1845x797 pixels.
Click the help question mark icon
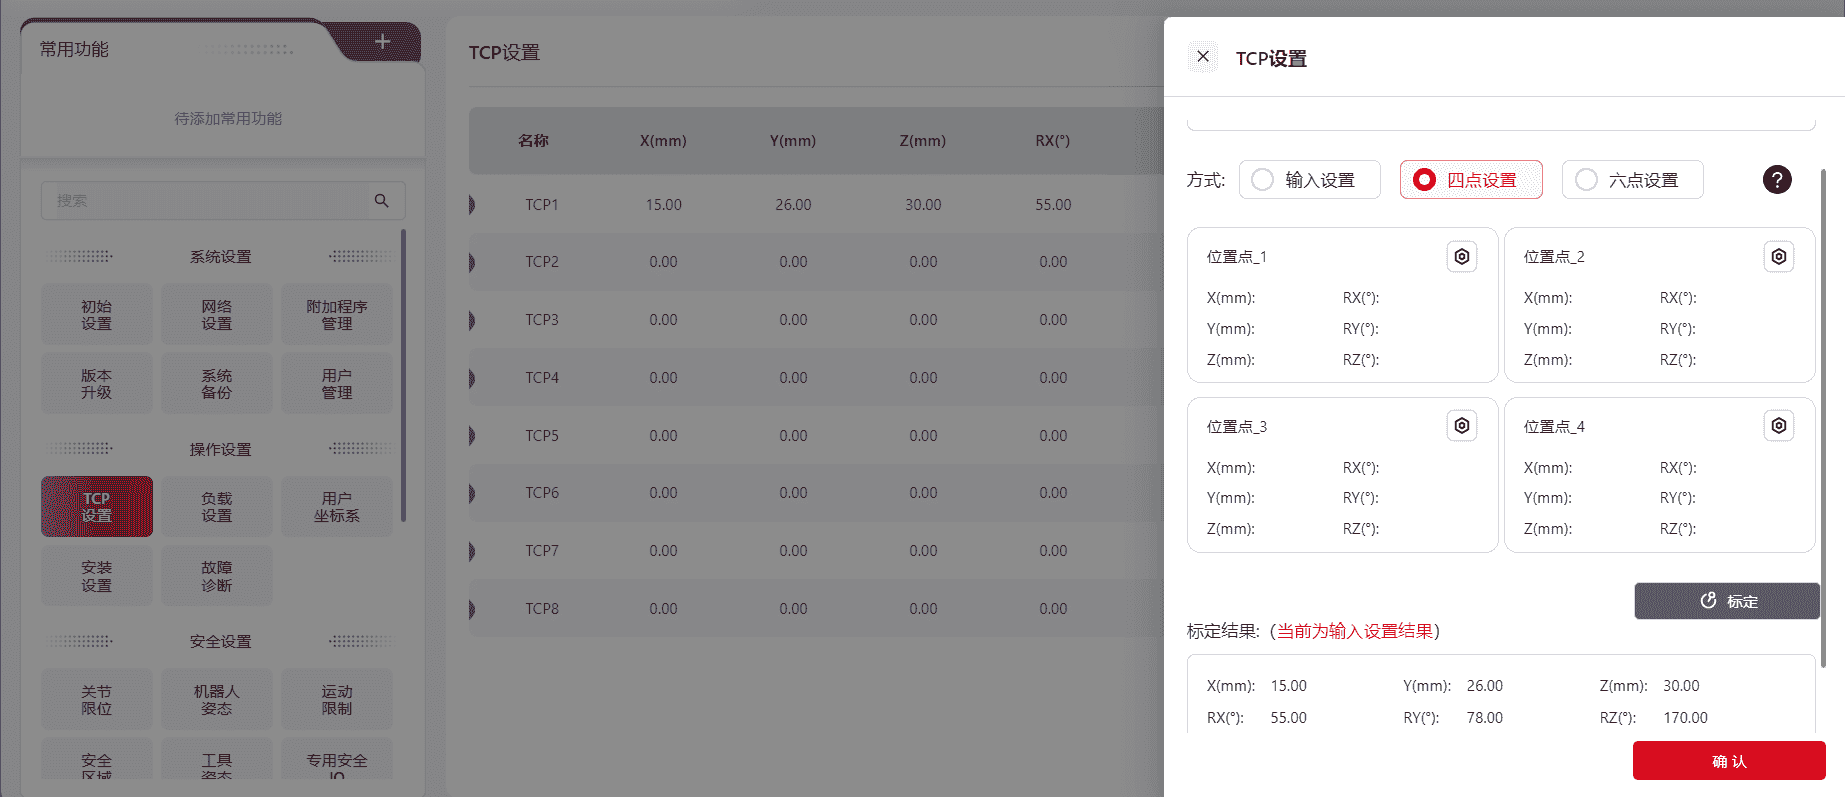(1776, 180)
